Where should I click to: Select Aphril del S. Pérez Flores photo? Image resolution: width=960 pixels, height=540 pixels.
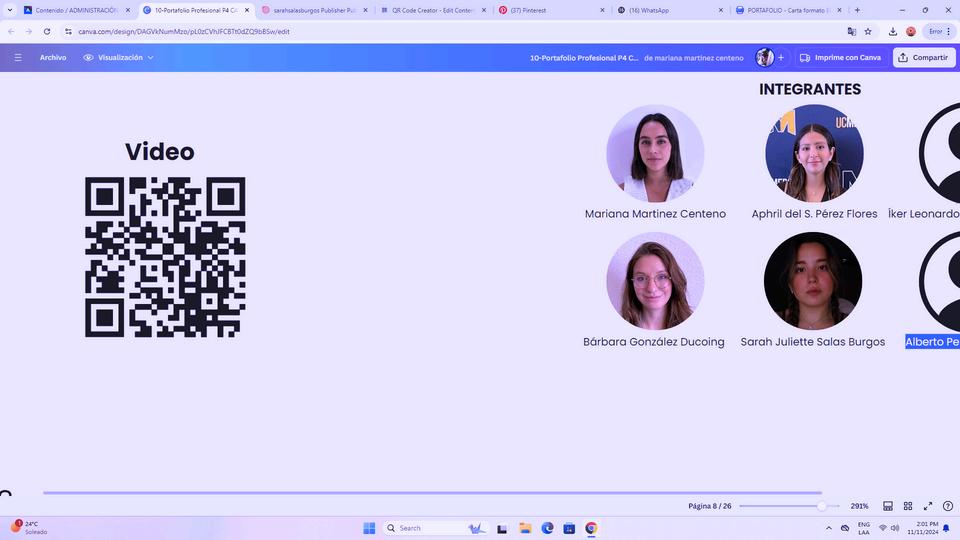pyautogui.click(x=814, y=153)
